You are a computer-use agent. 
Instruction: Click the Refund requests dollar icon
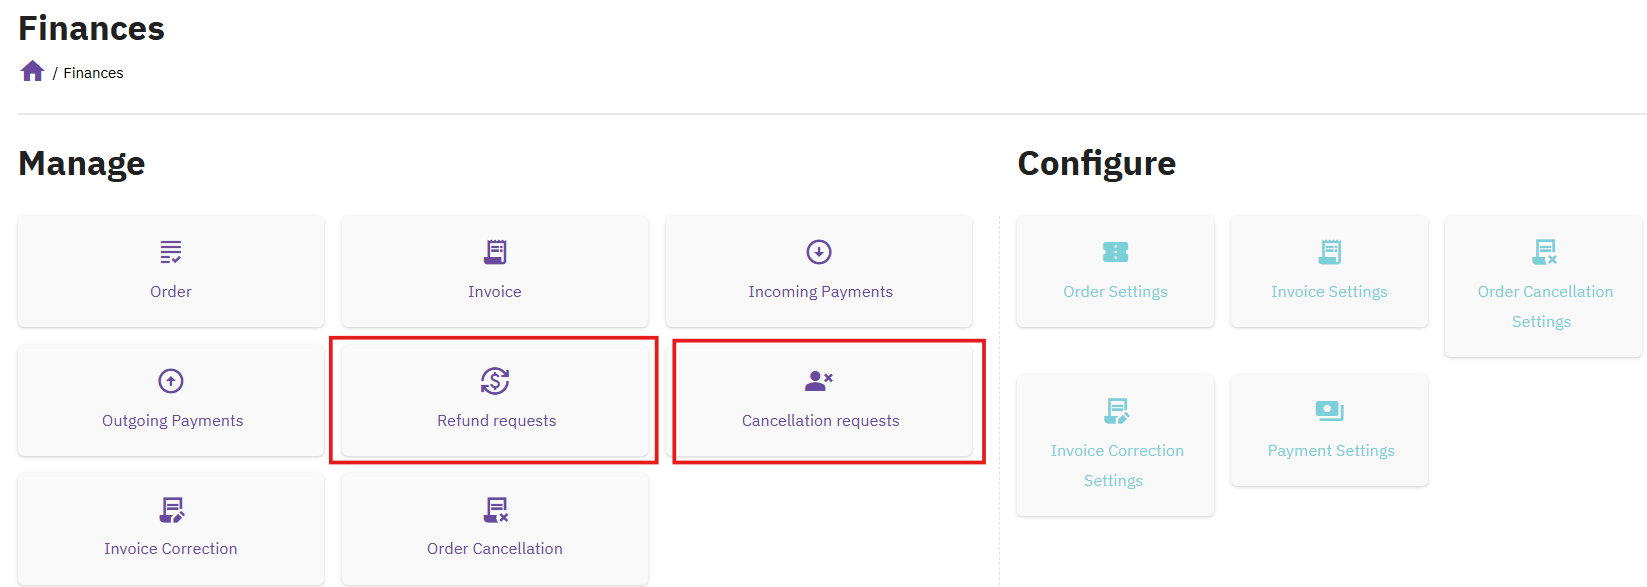[x=495, y=381]
